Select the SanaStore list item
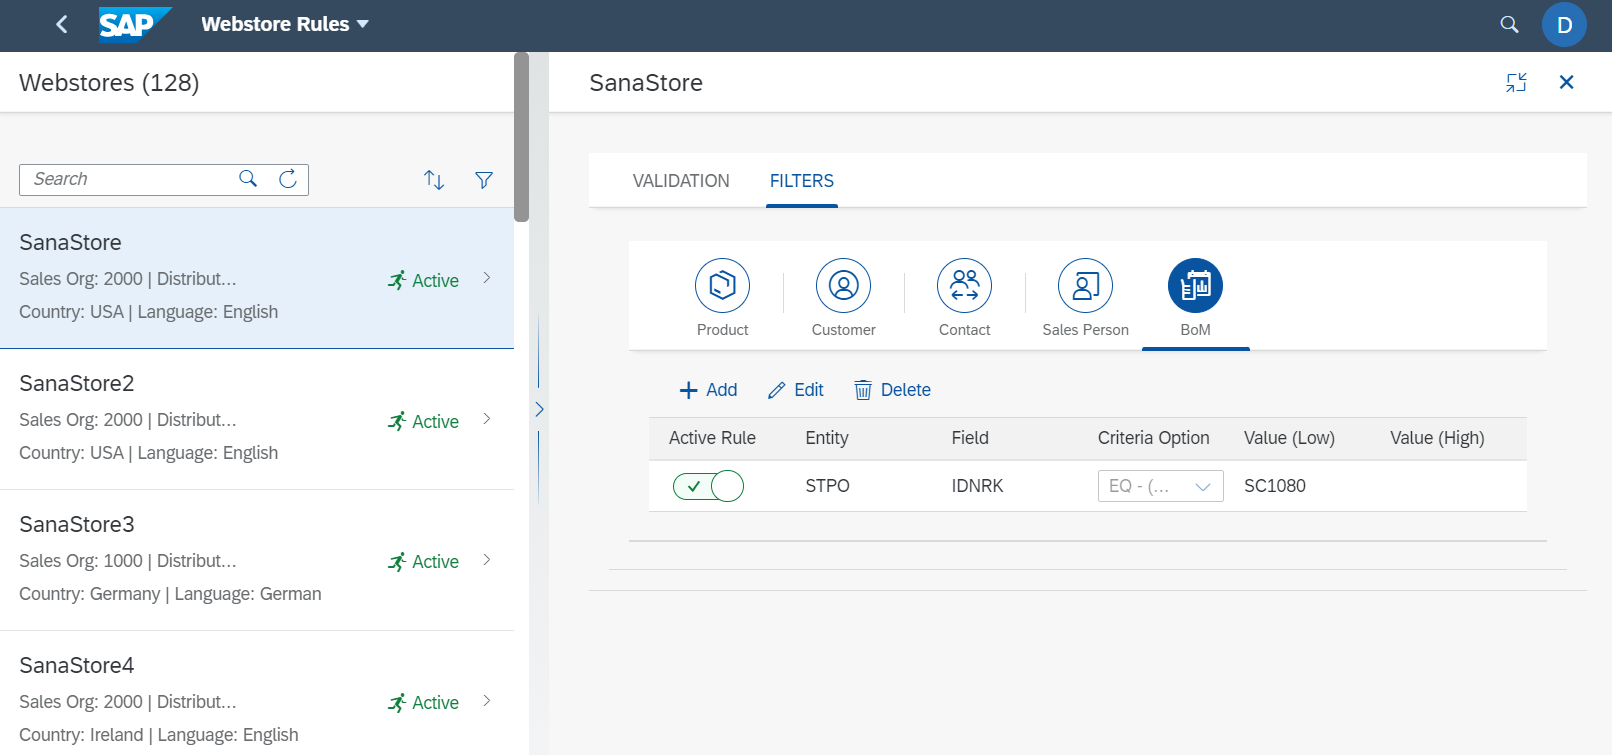Screen dimensions: 1612x755 (257, 278)
